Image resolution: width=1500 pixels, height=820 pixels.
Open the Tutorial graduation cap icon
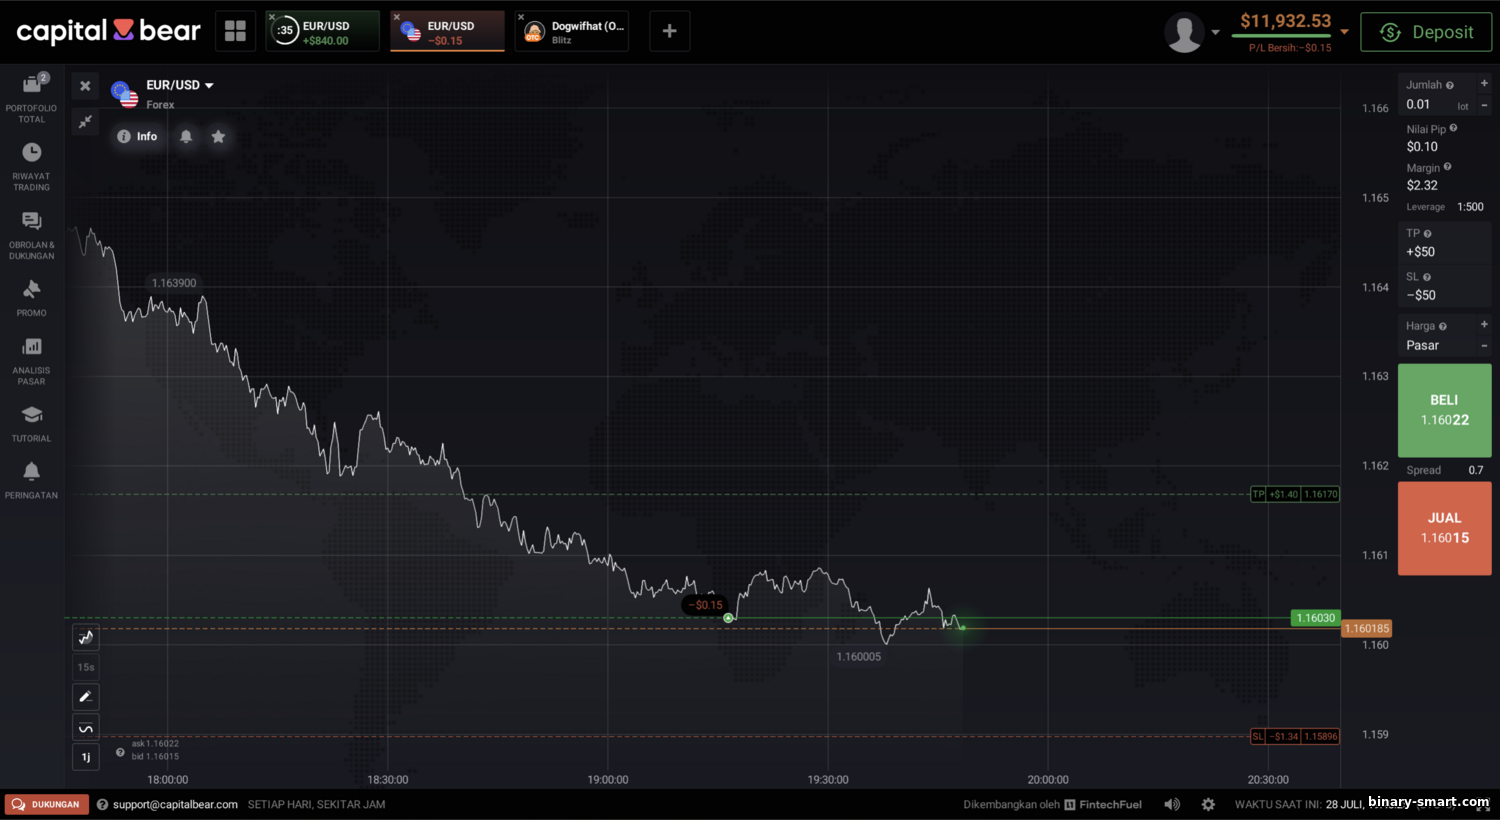pyautogui.click(x=32, y=423)
